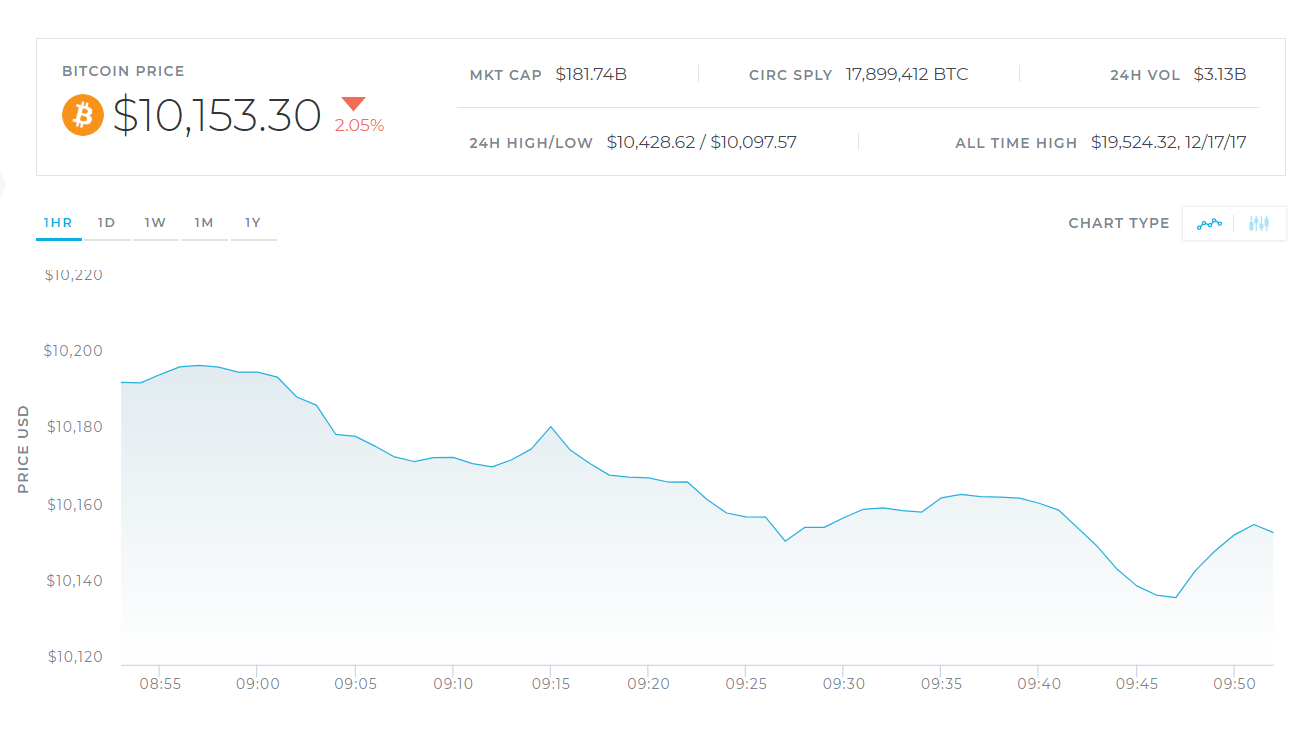Viewport: 1308px width, 734px height.
Task: Click the orange Bitcoin logo icon
Action: (83, 116)
